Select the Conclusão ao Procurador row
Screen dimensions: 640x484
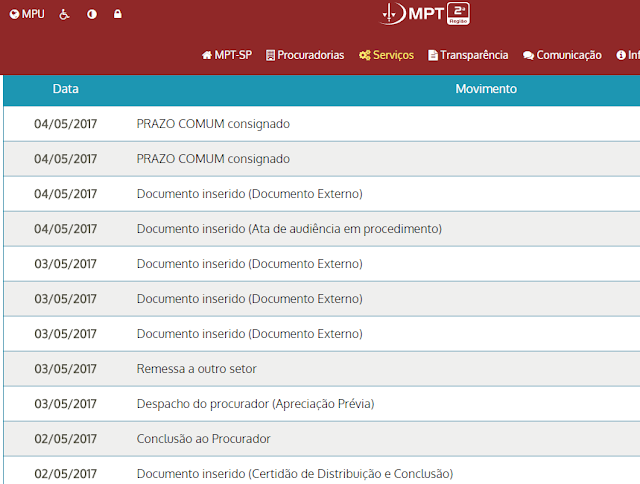(322, 439)
